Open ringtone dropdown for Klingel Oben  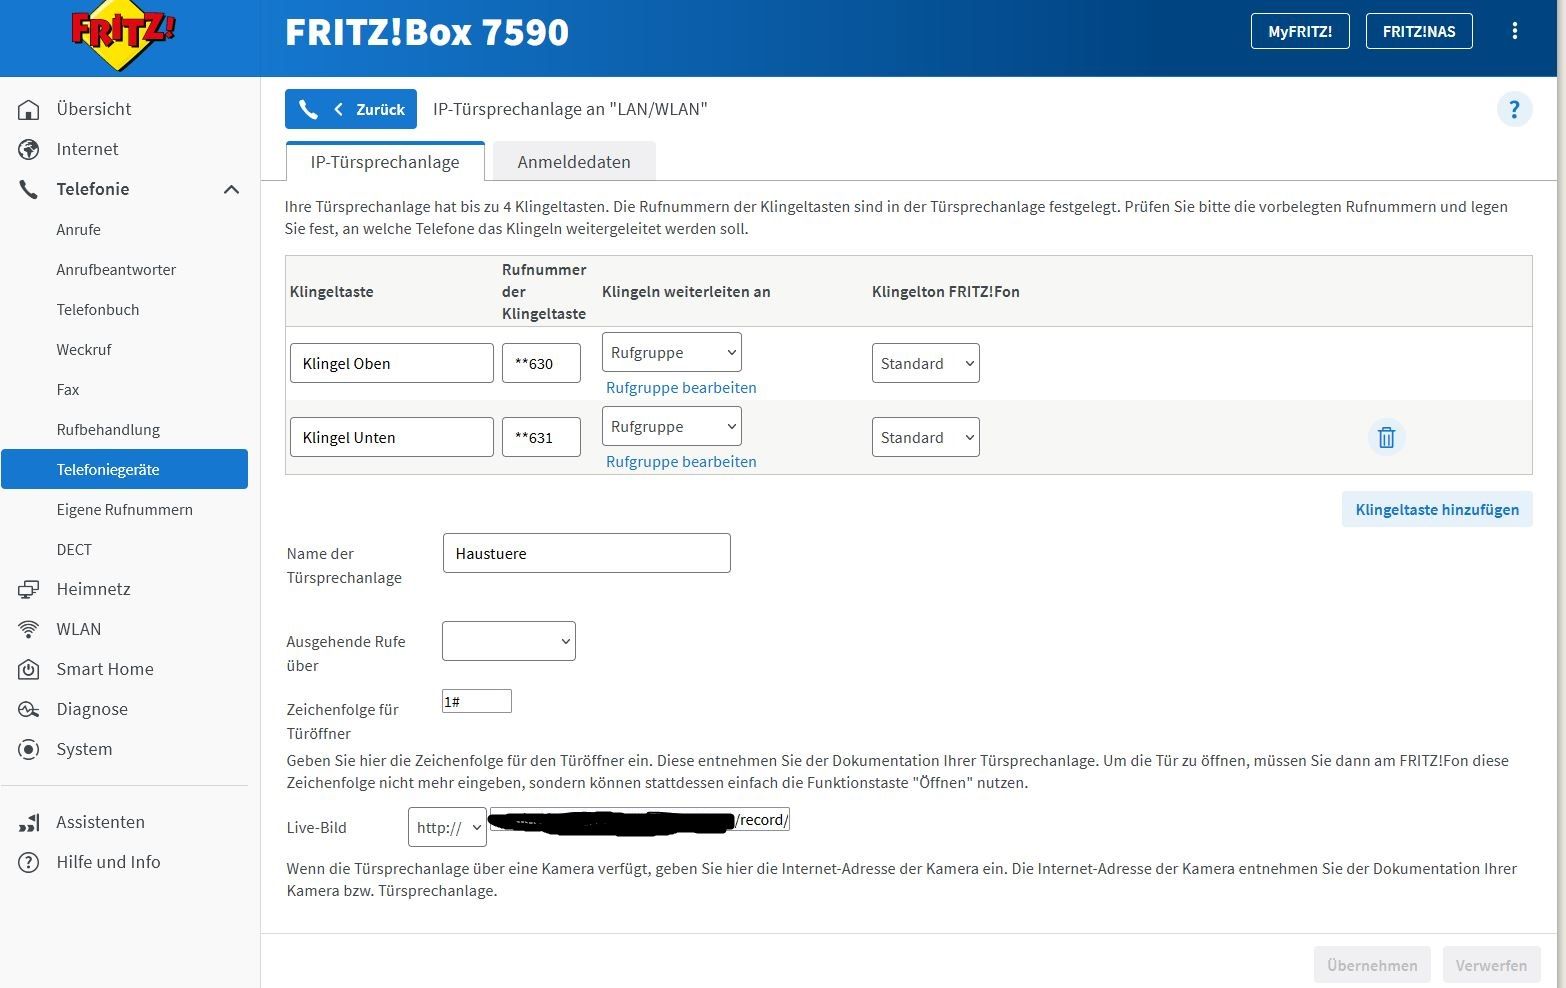[x=926, y=363]
